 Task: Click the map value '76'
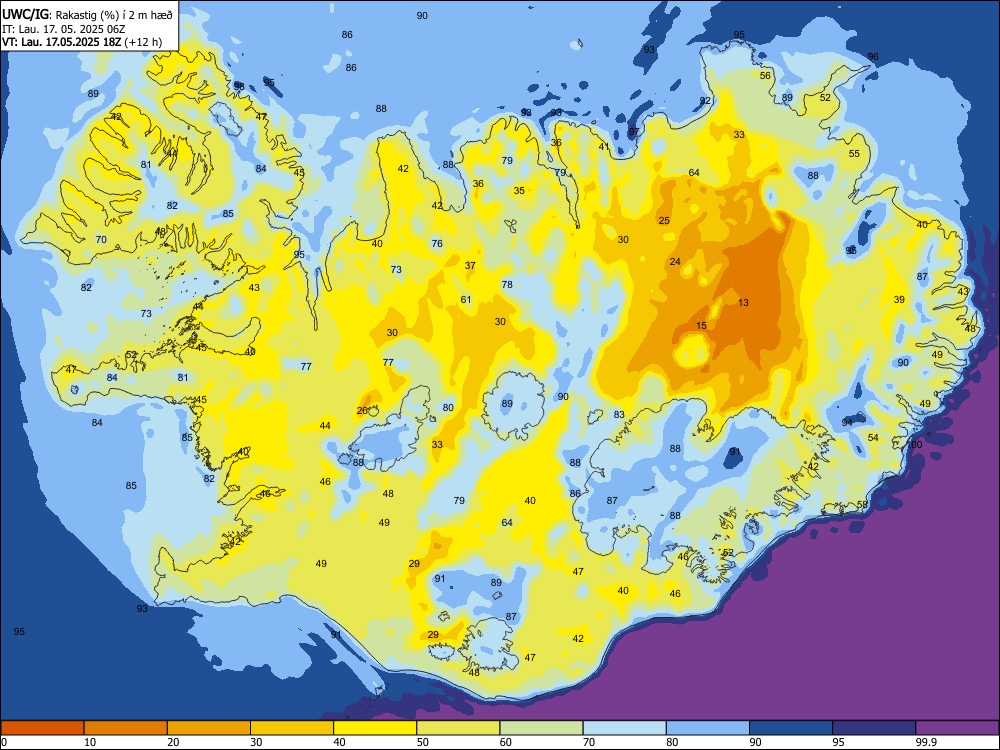[x=437, y=243]
